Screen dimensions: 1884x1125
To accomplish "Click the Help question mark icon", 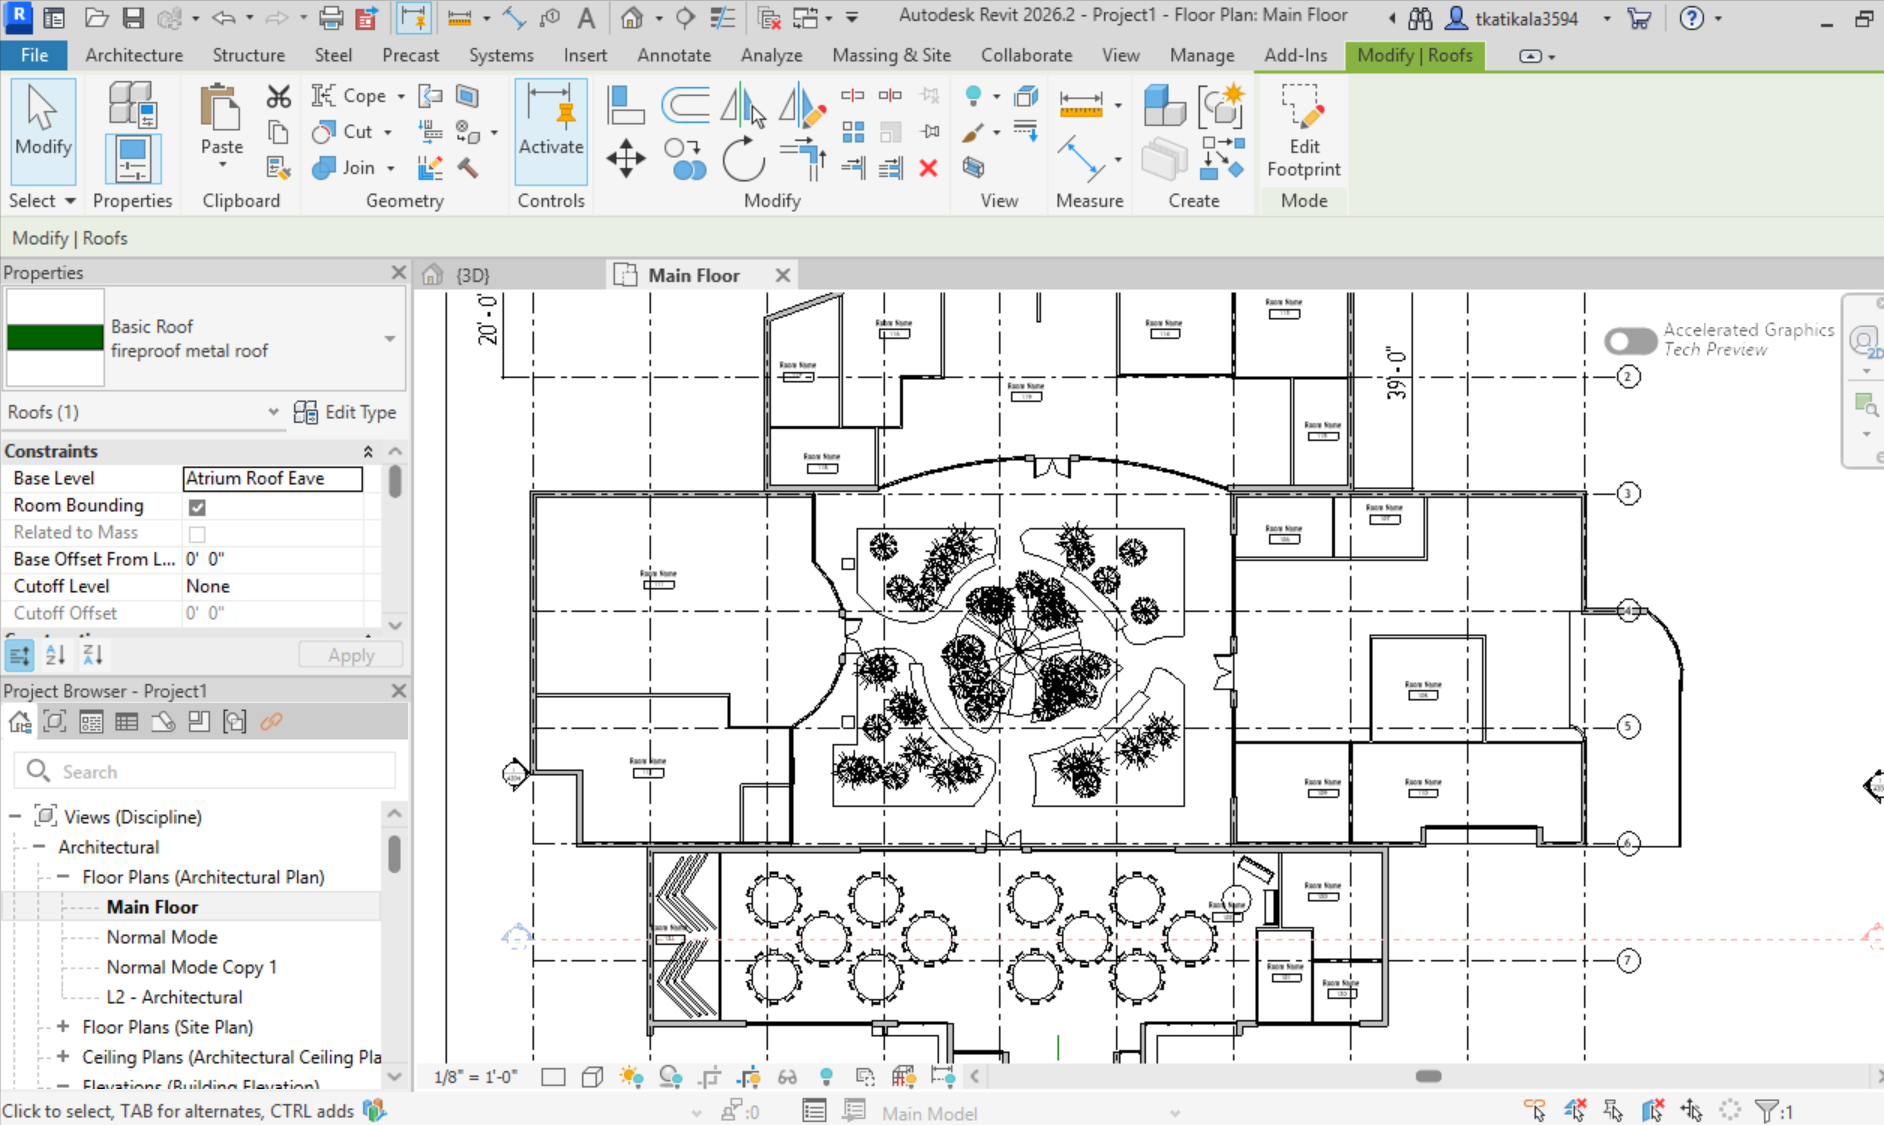I will pyautogui.click(x=1691, y=18).
